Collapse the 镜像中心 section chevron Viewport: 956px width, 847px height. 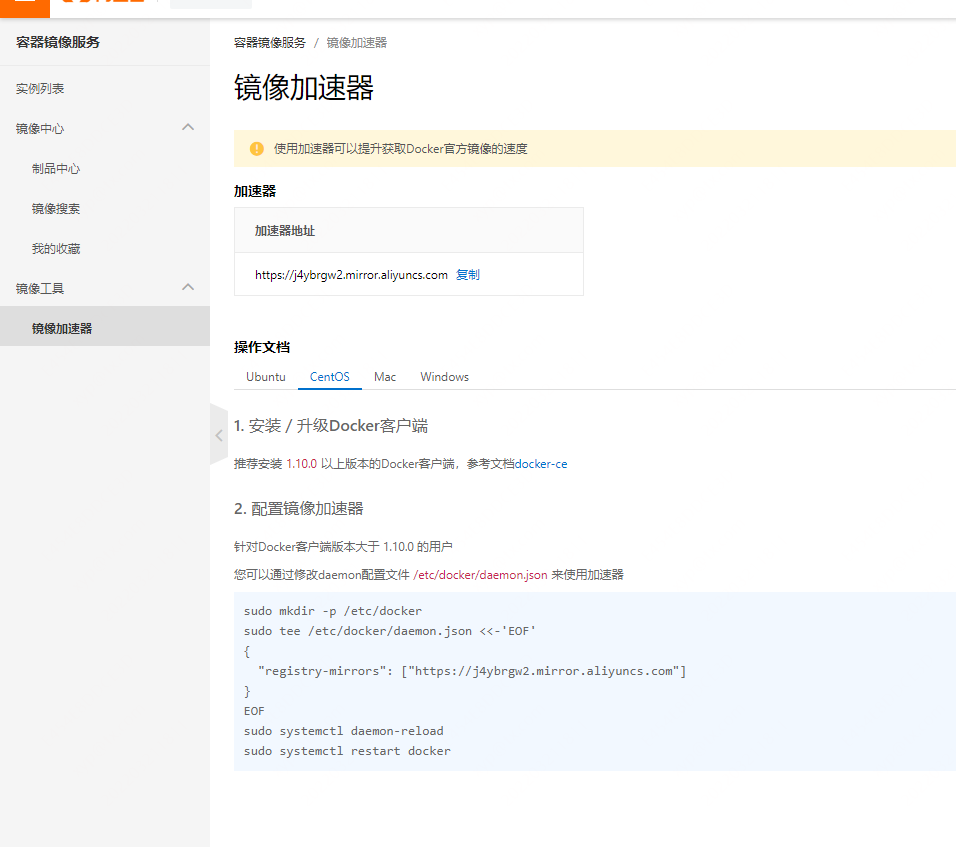[188, 127]
